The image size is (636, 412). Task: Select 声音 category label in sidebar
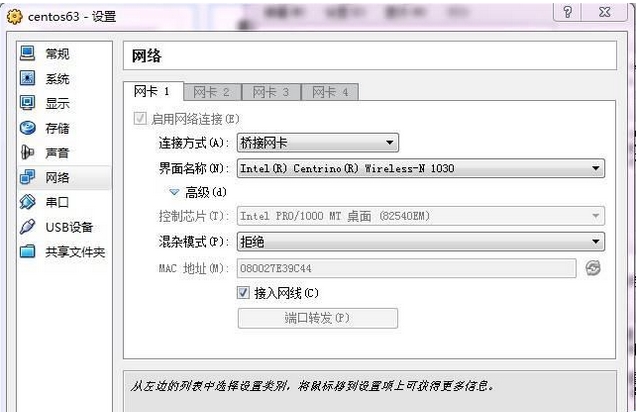pyautogui.click(x=57, y=153)
